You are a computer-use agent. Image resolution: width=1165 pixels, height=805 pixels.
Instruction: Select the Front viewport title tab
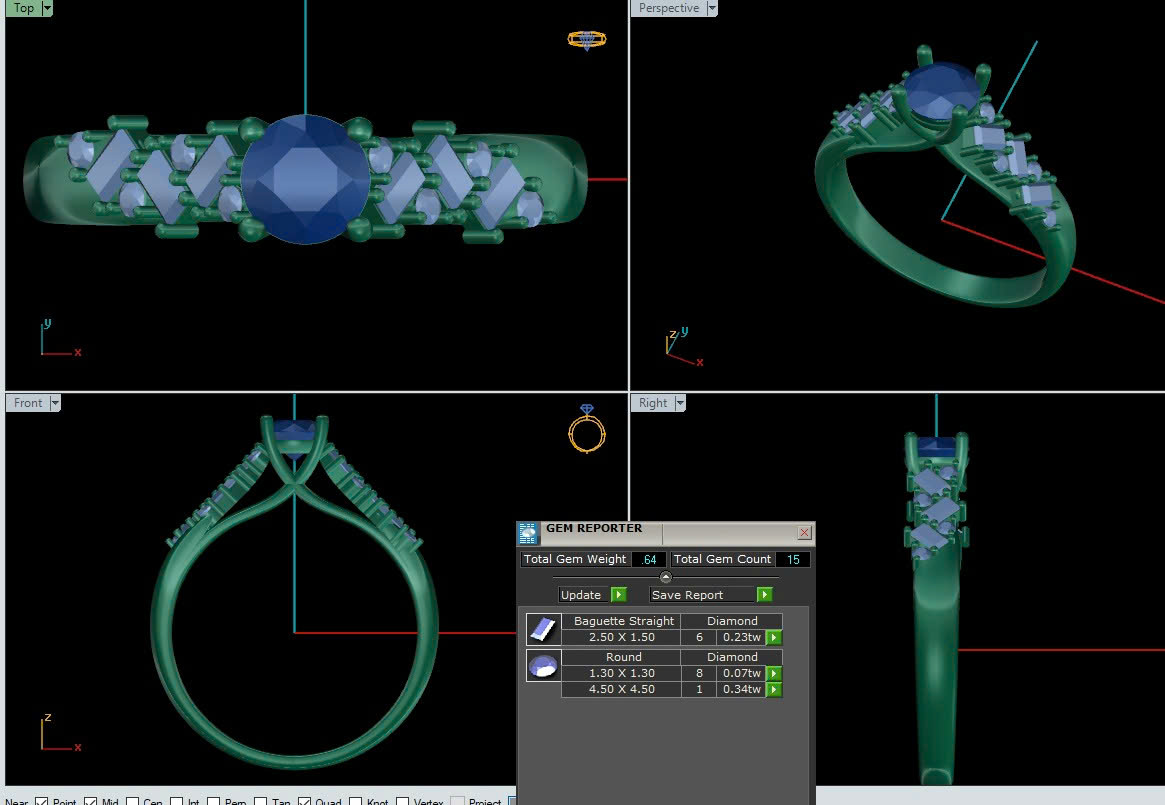[x=28, y=403]
